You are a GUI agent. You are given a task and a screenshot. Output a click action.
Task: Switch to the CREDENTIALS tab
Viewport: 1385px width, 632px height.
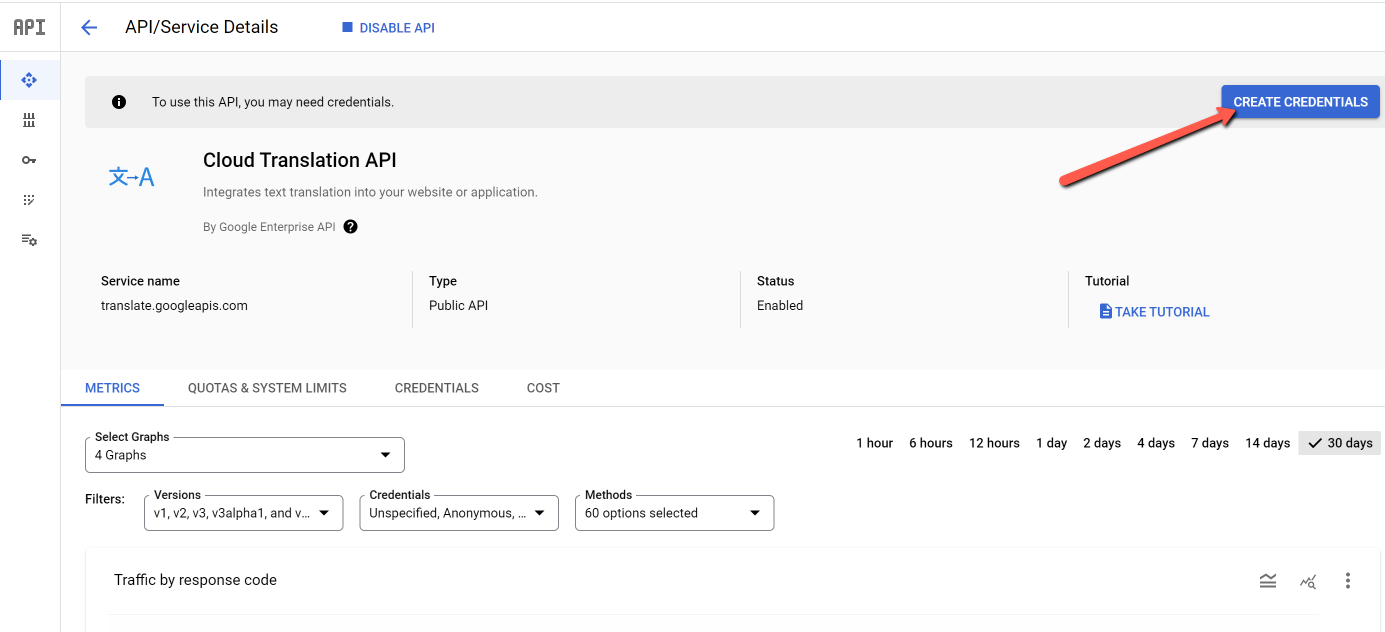[x=437, y=388]
